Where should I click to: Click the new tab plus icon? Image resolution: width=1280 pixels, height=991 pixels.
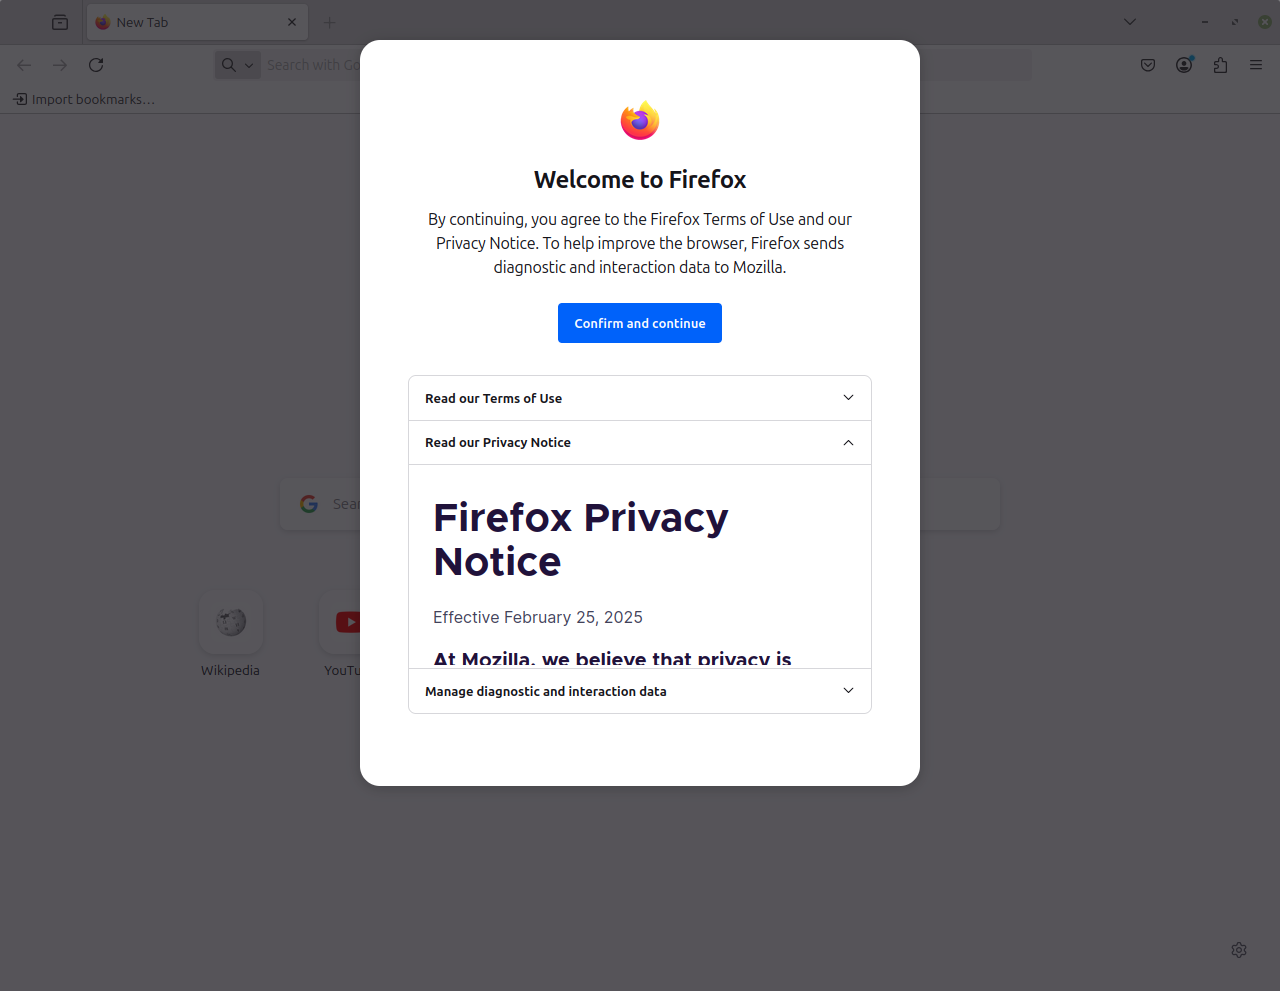[330, 22]
